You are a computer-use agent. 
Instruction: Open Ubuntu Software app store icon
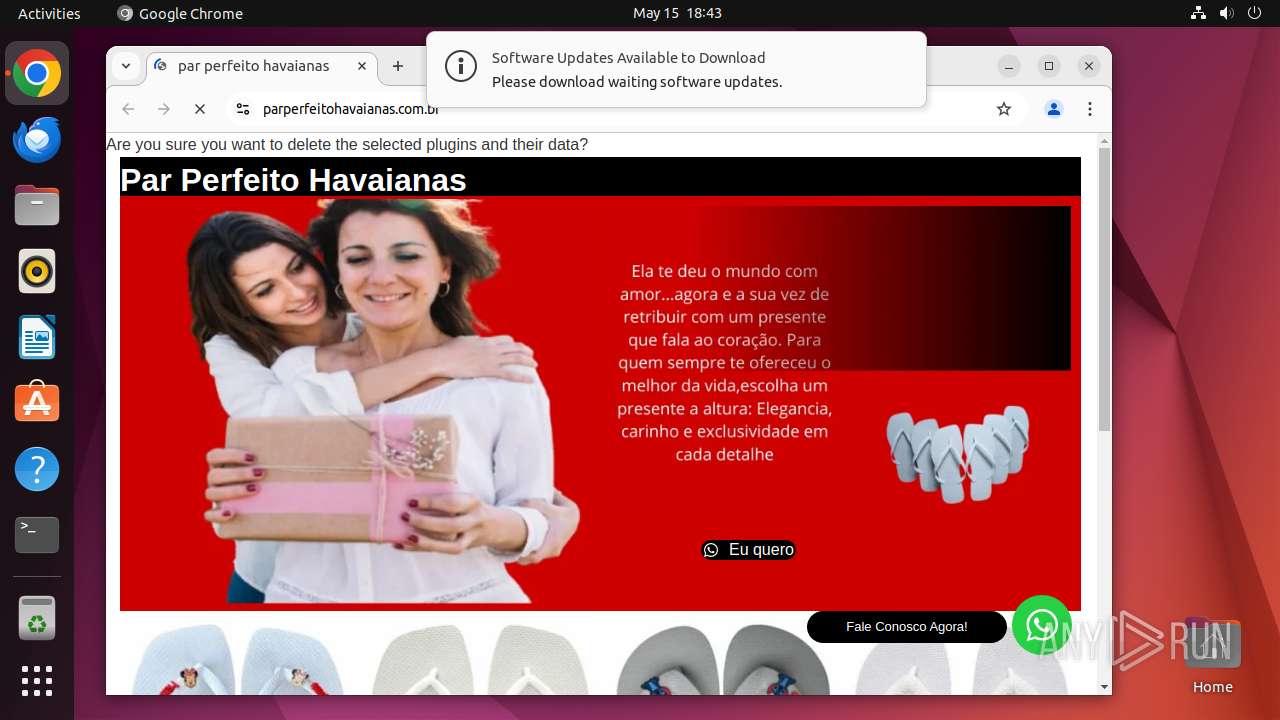pos(37,402)
